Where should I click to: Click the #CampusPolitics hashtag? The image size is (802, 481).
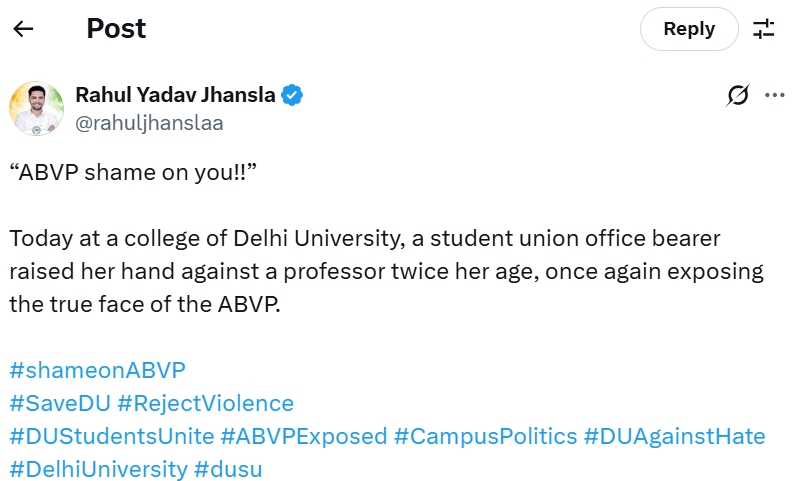pos(485,436)
